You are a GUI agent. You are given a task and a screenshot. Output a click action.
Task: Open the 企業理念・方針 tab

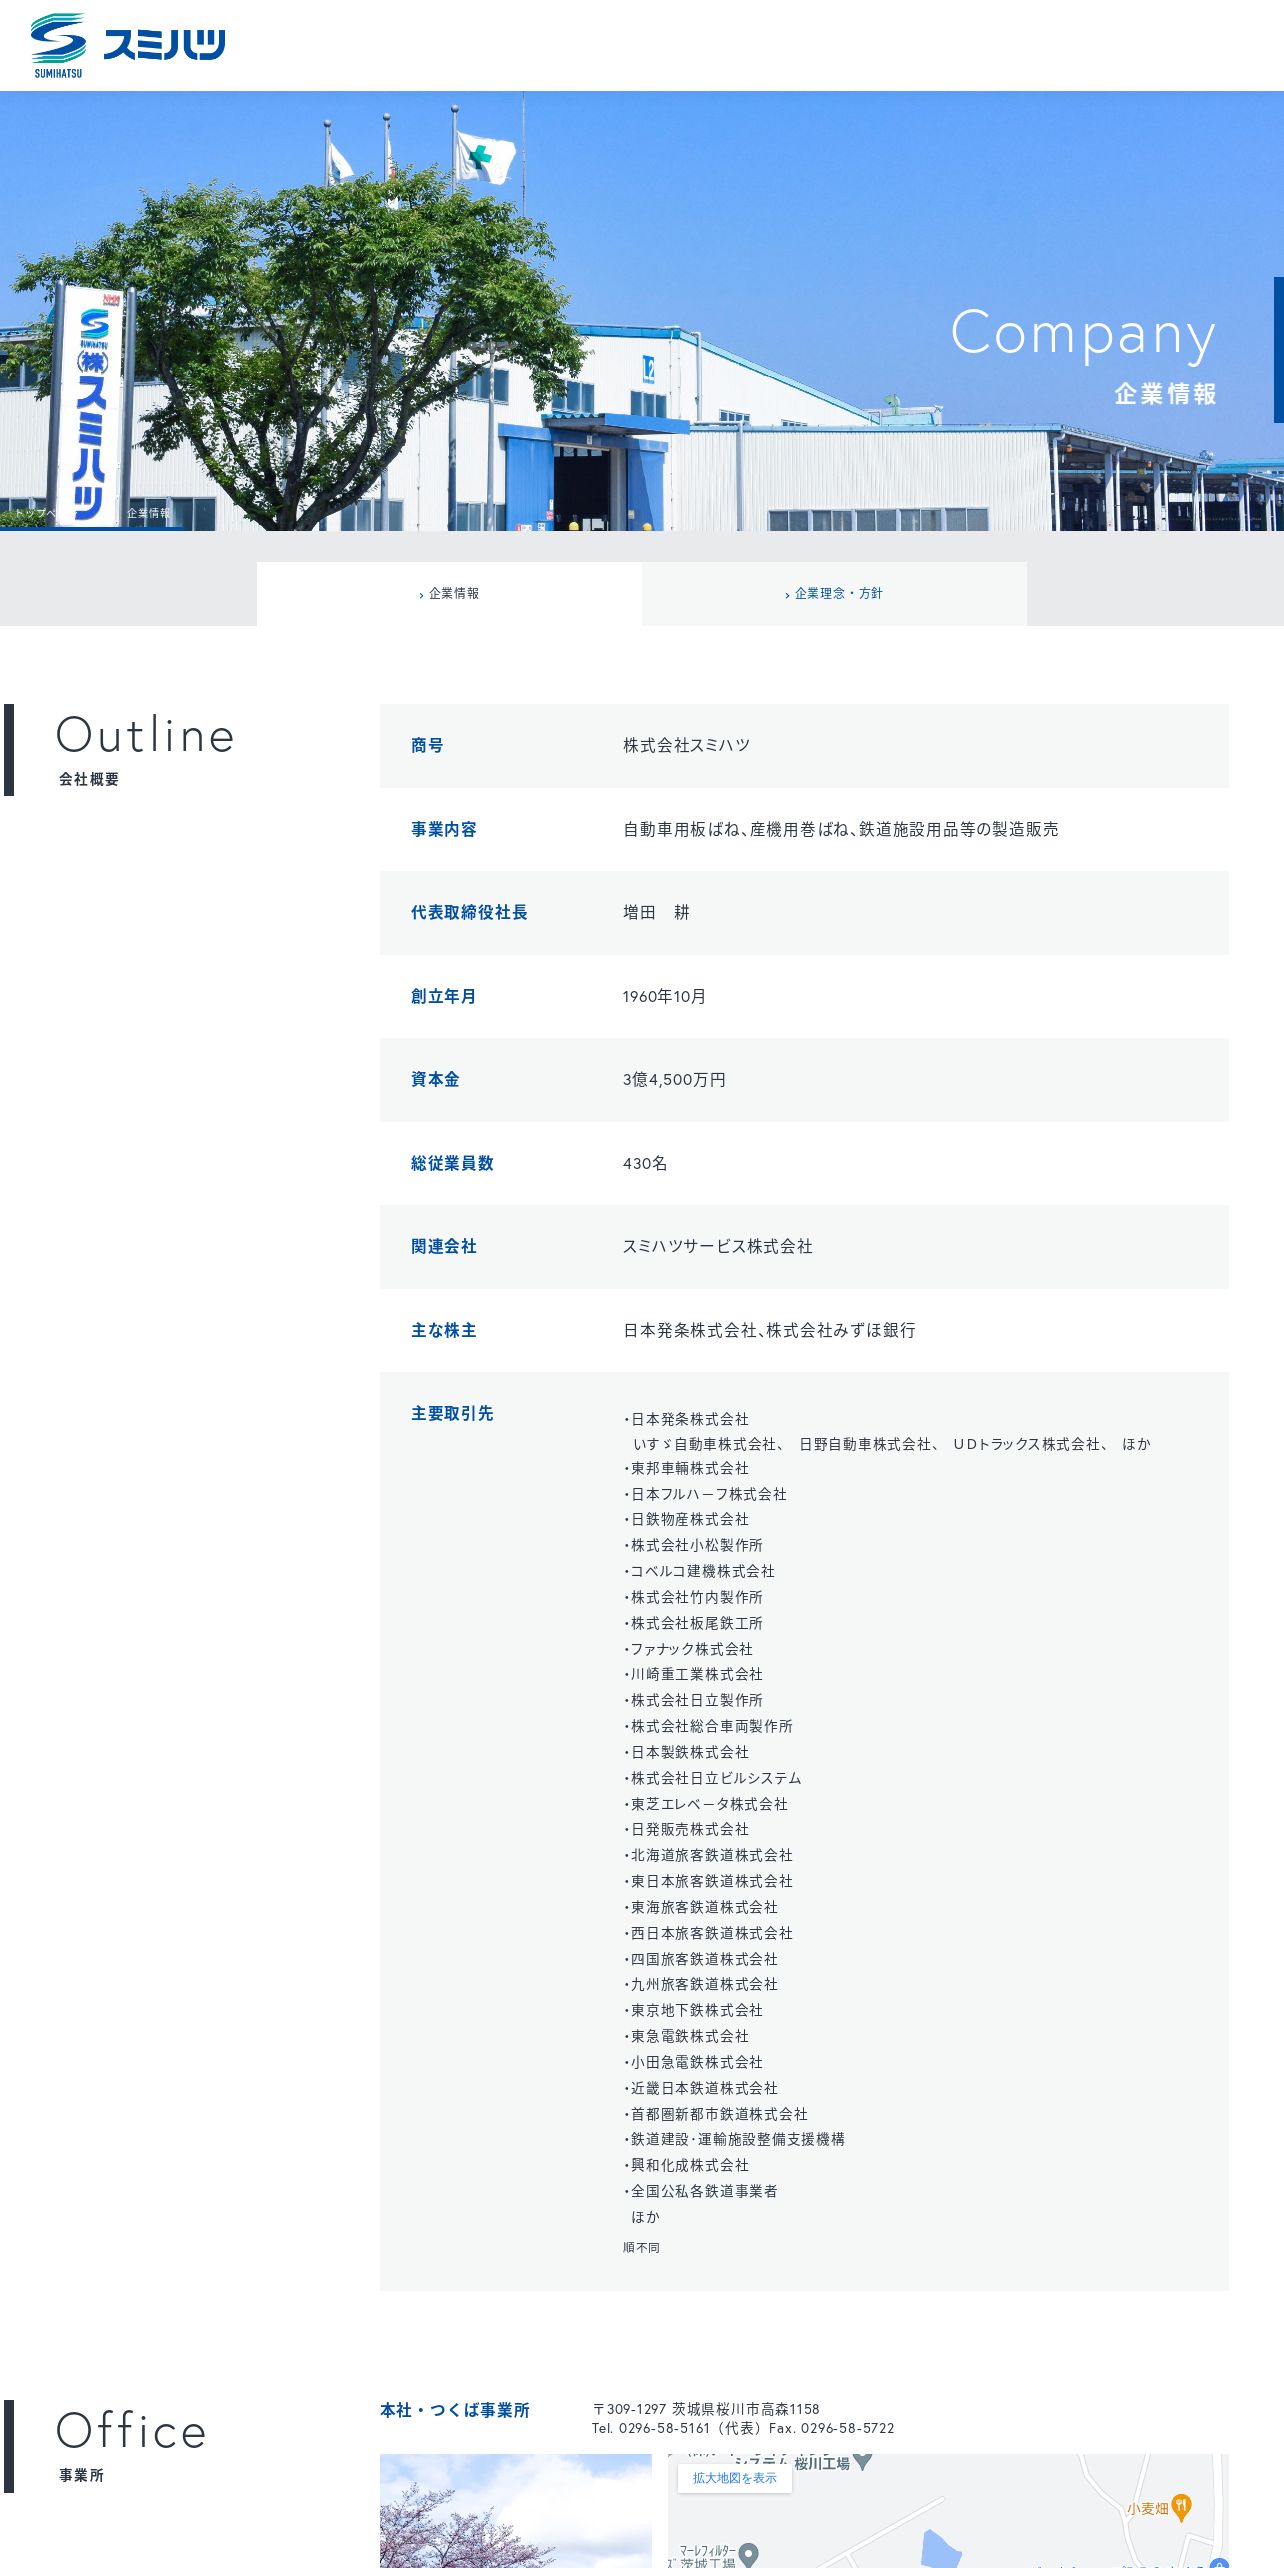834,594
